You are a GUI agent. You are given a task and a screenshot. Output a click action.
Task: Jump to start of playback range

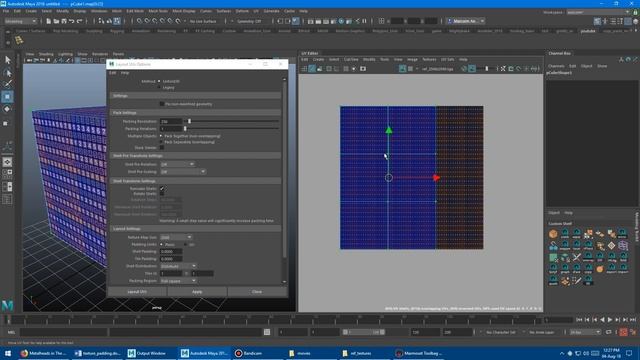tap(579, 320)
